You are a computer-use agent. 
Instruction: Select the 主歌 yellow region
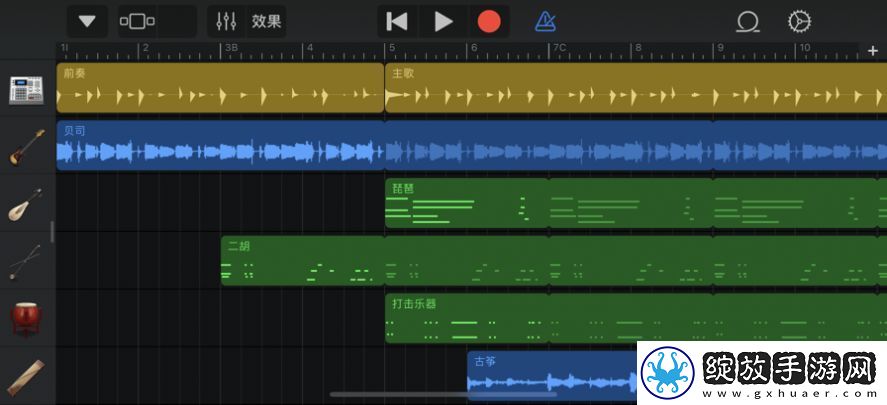coord(636,88)
